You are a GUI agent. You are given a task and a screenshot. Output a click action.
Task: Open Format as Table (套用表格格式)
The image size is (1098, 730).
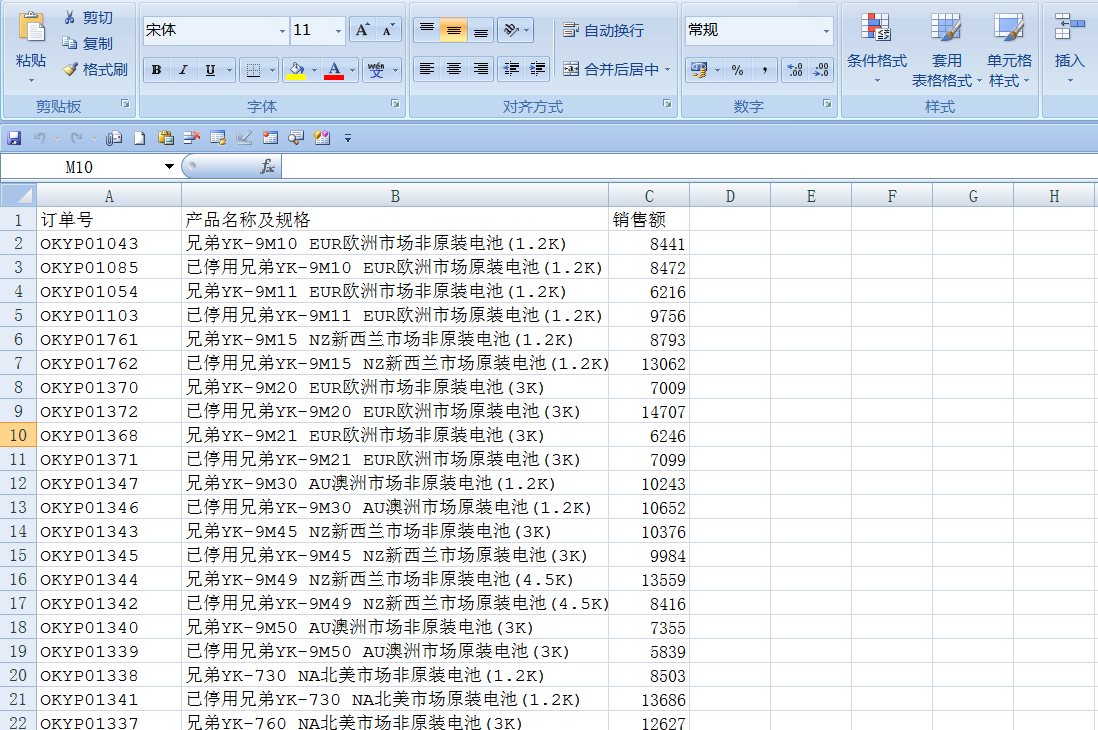point(946,49)
